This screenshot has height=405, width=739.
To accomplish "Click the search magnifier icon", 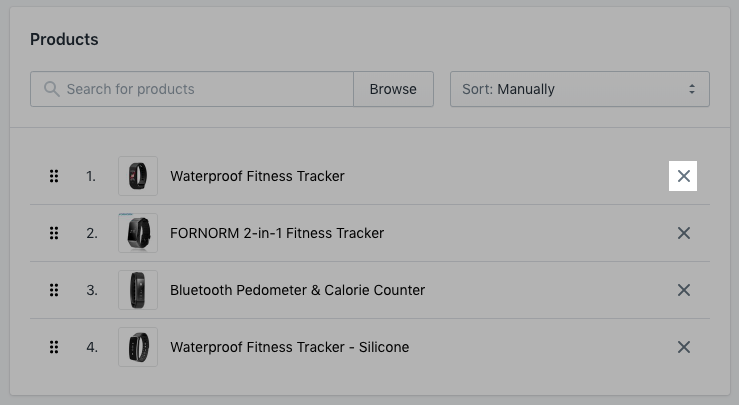I will coord(51,89).
